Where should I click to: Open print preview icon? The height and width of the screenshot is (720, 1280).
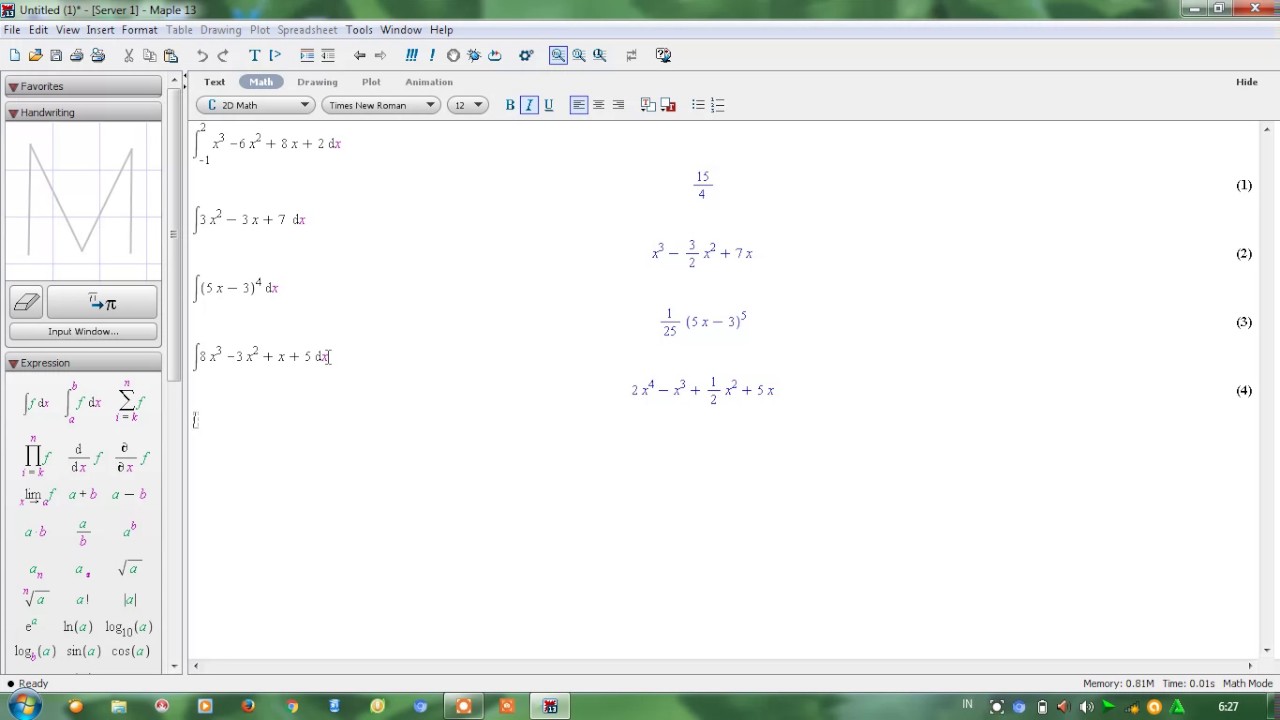coord(98,55)
